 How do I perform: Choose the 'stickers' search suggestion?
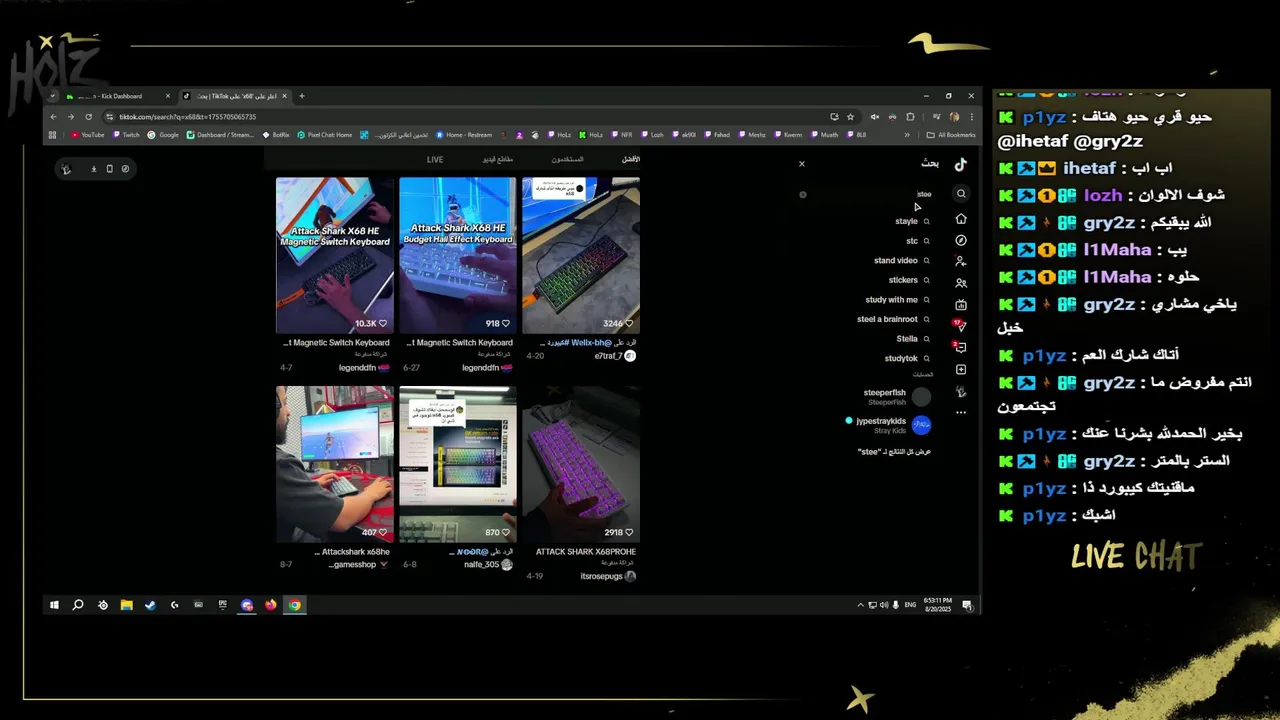pos(909,280)
